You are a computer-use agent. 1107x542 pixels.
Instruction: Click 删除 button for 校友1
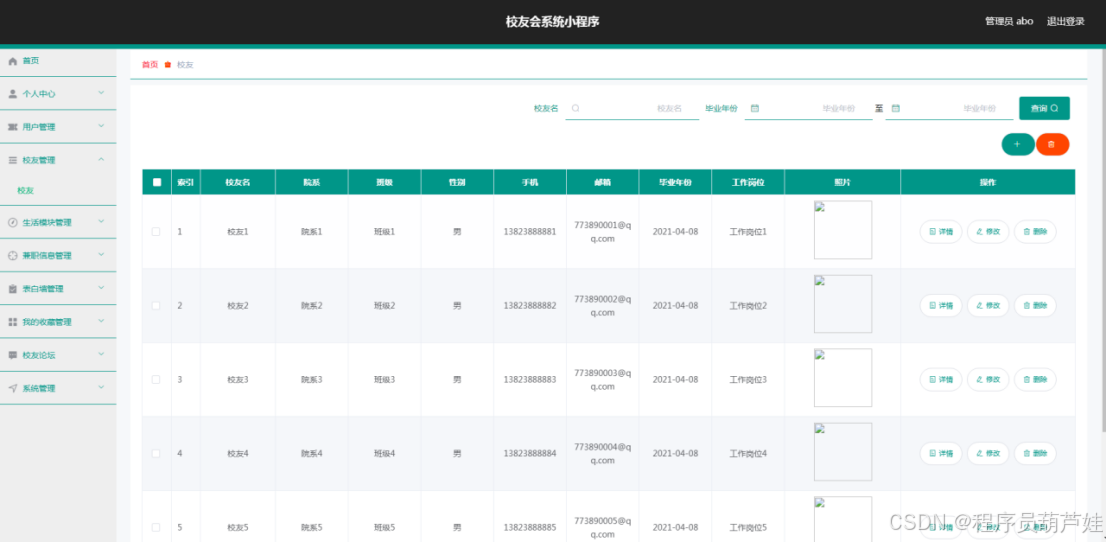pyautogui.click(x=1035, y=231)
